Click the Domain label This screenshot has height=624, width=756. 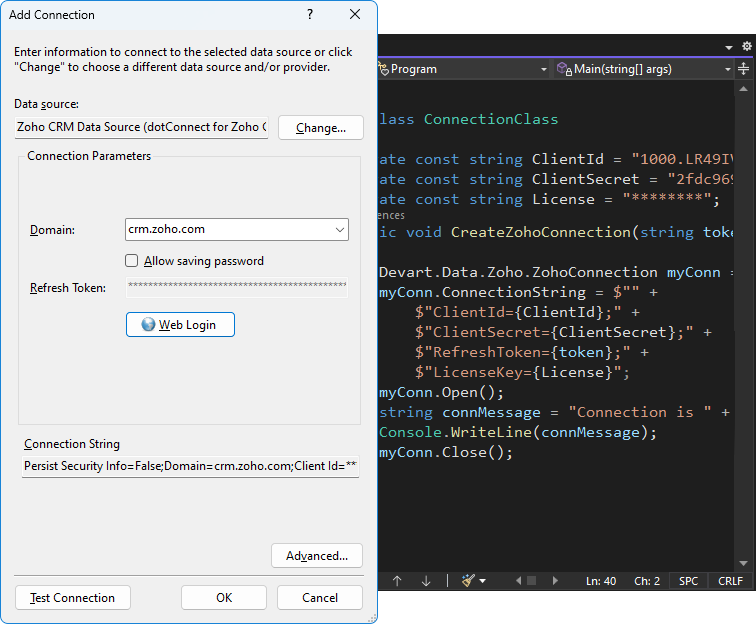52,230
